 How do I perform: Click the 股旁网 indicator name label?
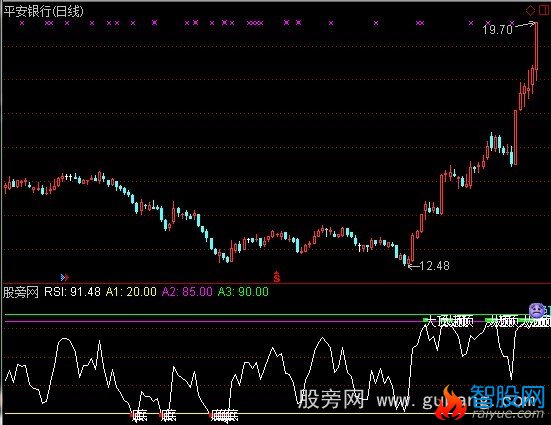pos(21,292)
